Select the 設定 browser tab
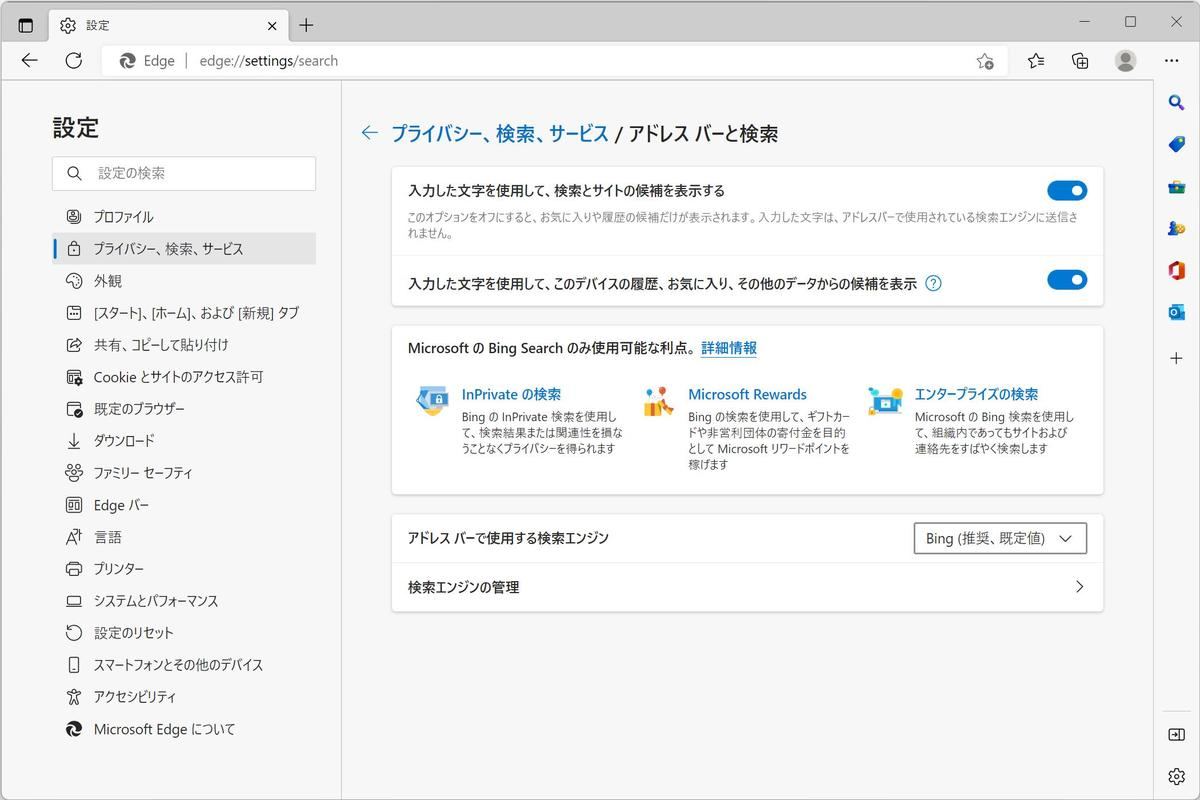 pos(168,25)
